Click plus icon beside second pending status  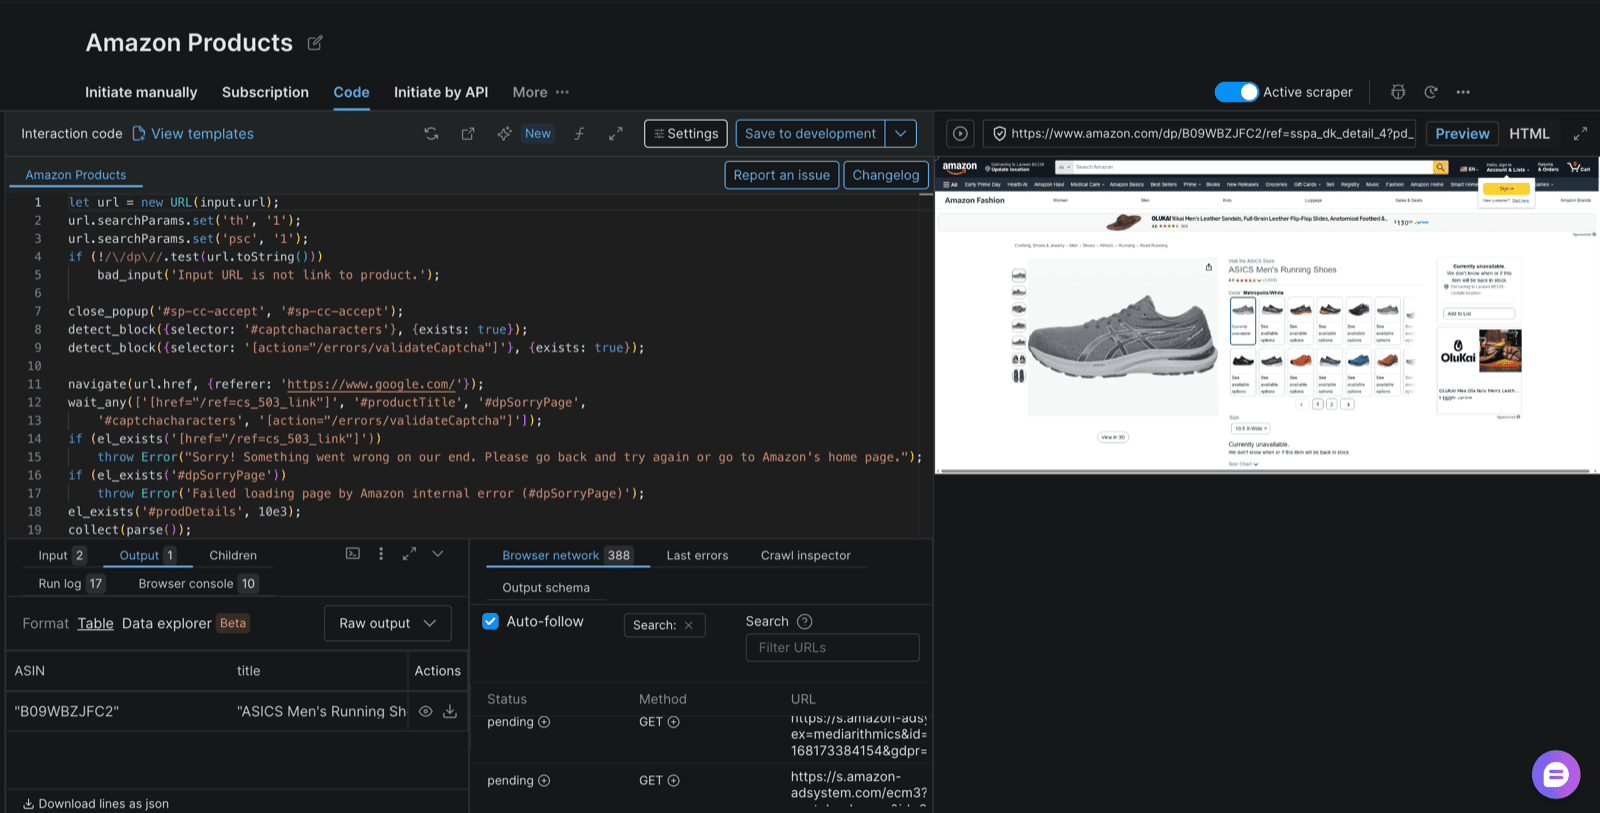(x=544, y=781)
